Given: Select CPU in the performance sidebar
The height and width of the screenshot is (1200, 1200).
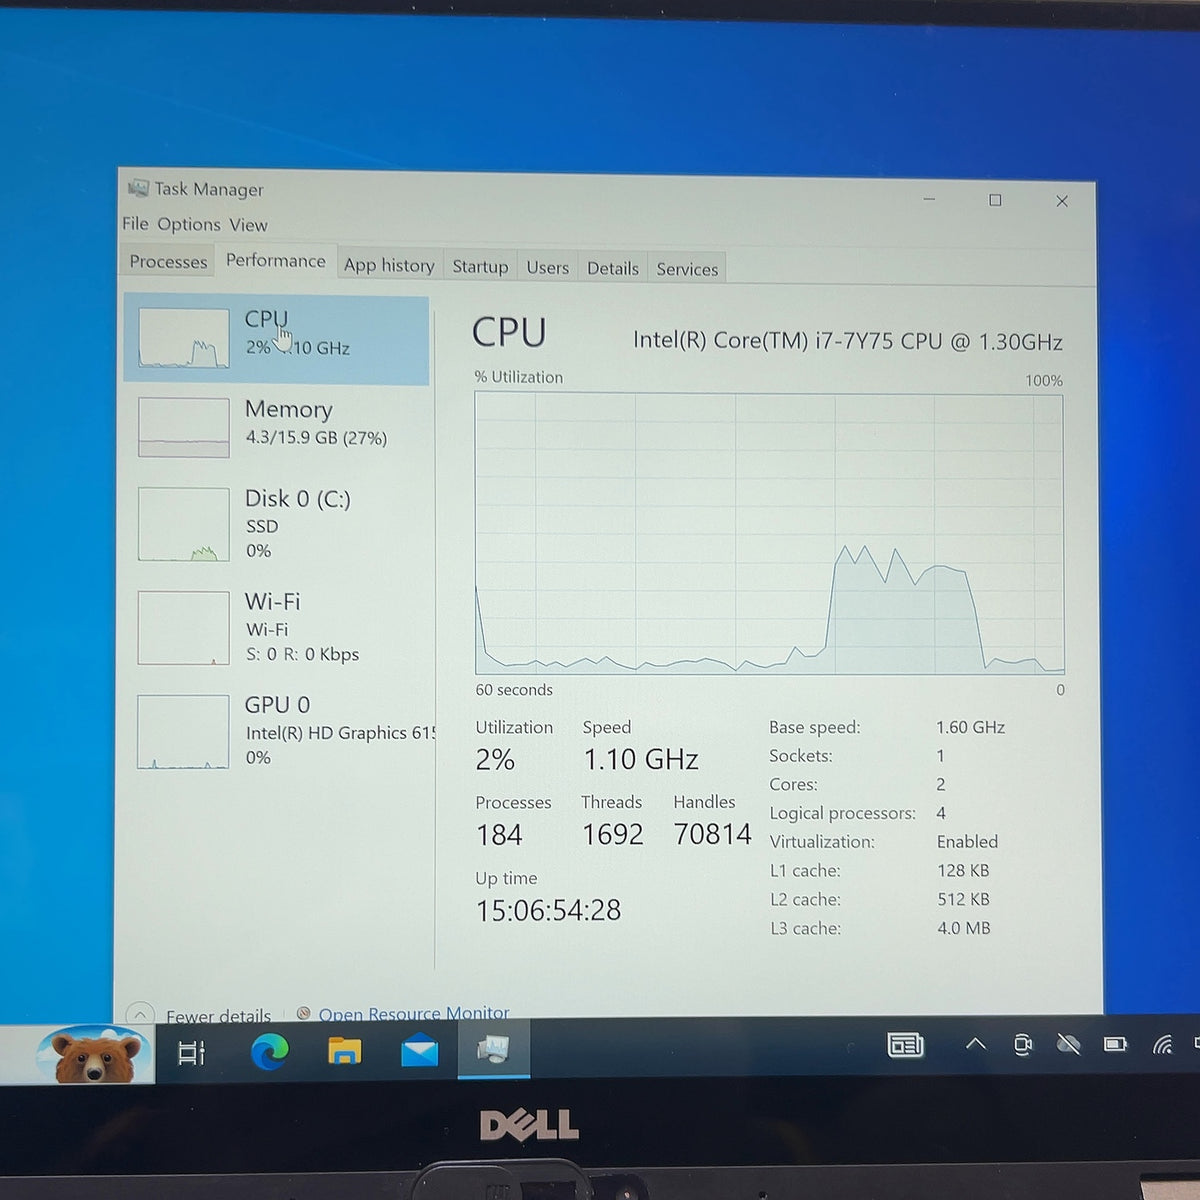Looking at the screenshot, I should [276, 340].
